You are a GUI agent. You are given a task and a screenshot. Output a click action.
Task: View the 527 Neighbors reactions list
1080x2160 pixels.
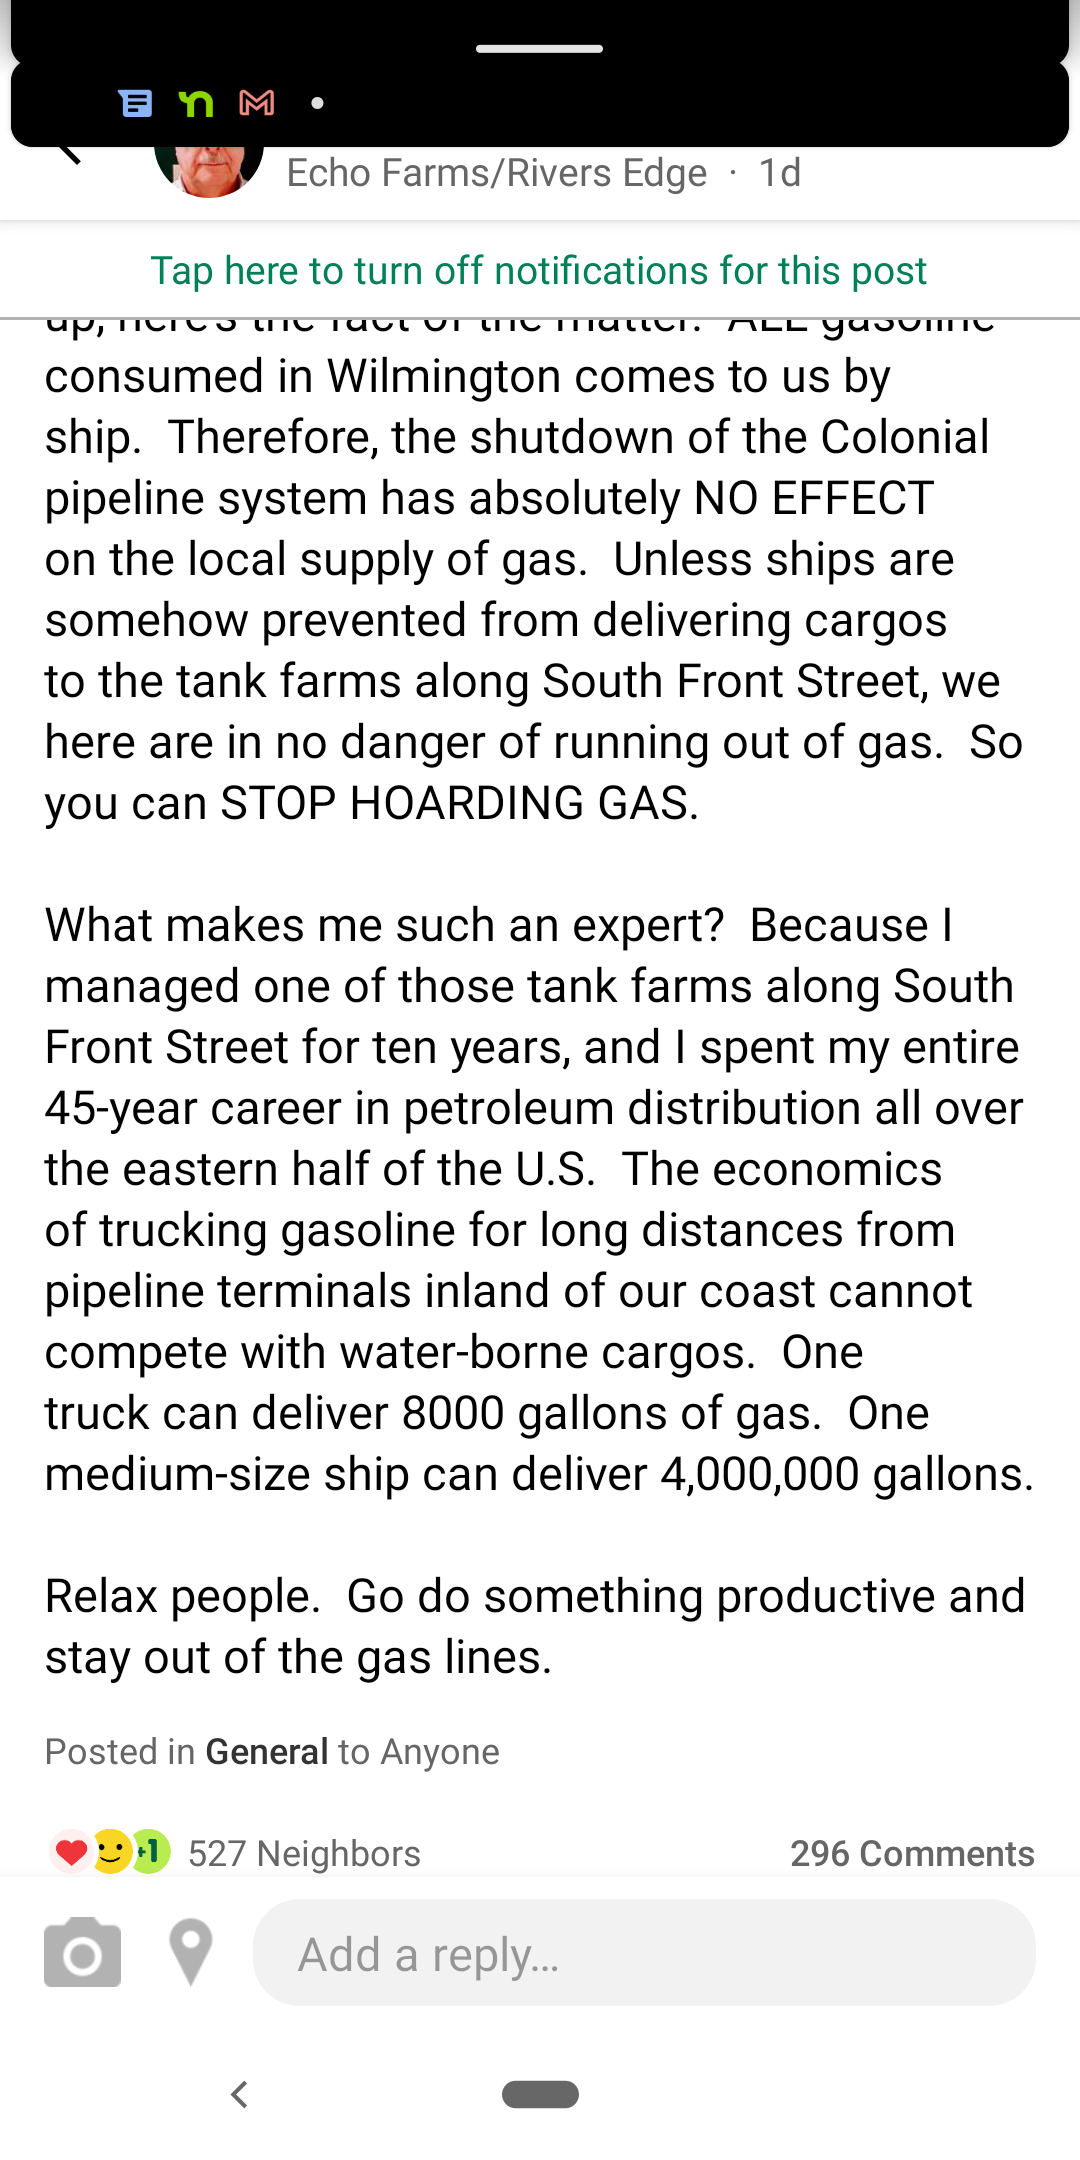[304, 1854]
